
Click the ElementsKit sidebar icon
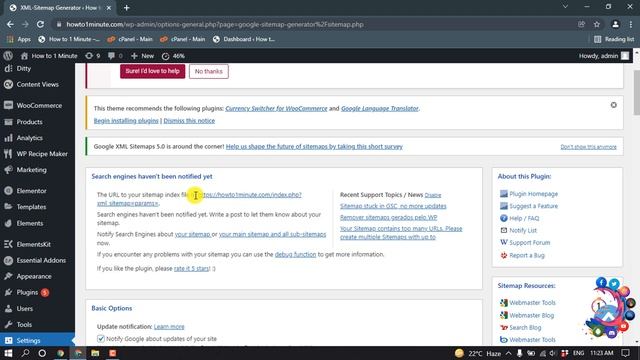click(8, 244)
